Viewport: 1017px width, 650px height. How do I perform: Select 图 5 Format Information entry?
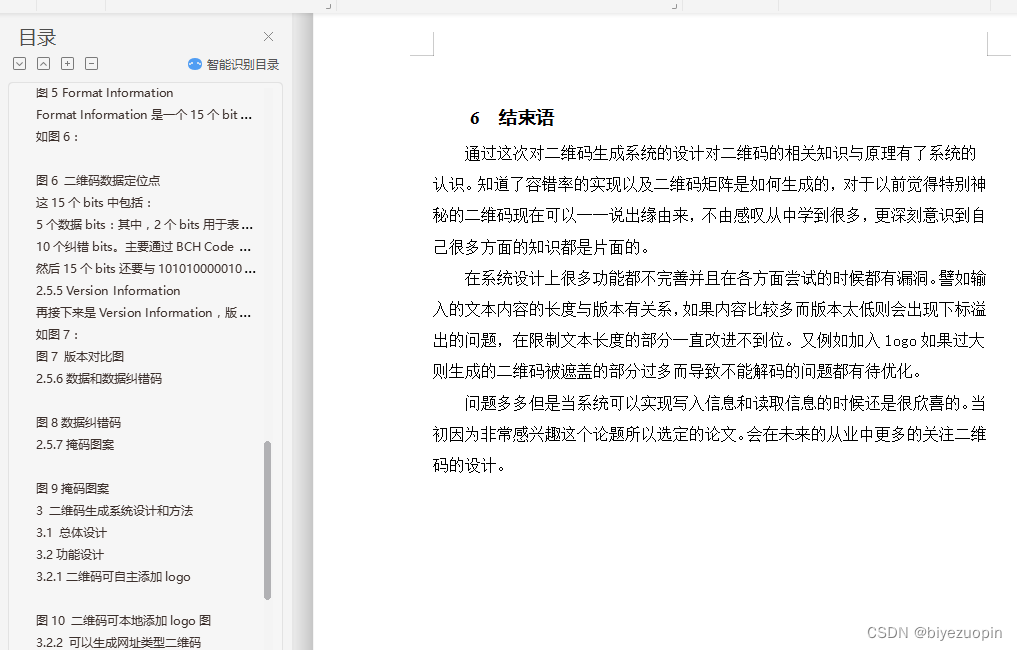[x=104, y=92]
